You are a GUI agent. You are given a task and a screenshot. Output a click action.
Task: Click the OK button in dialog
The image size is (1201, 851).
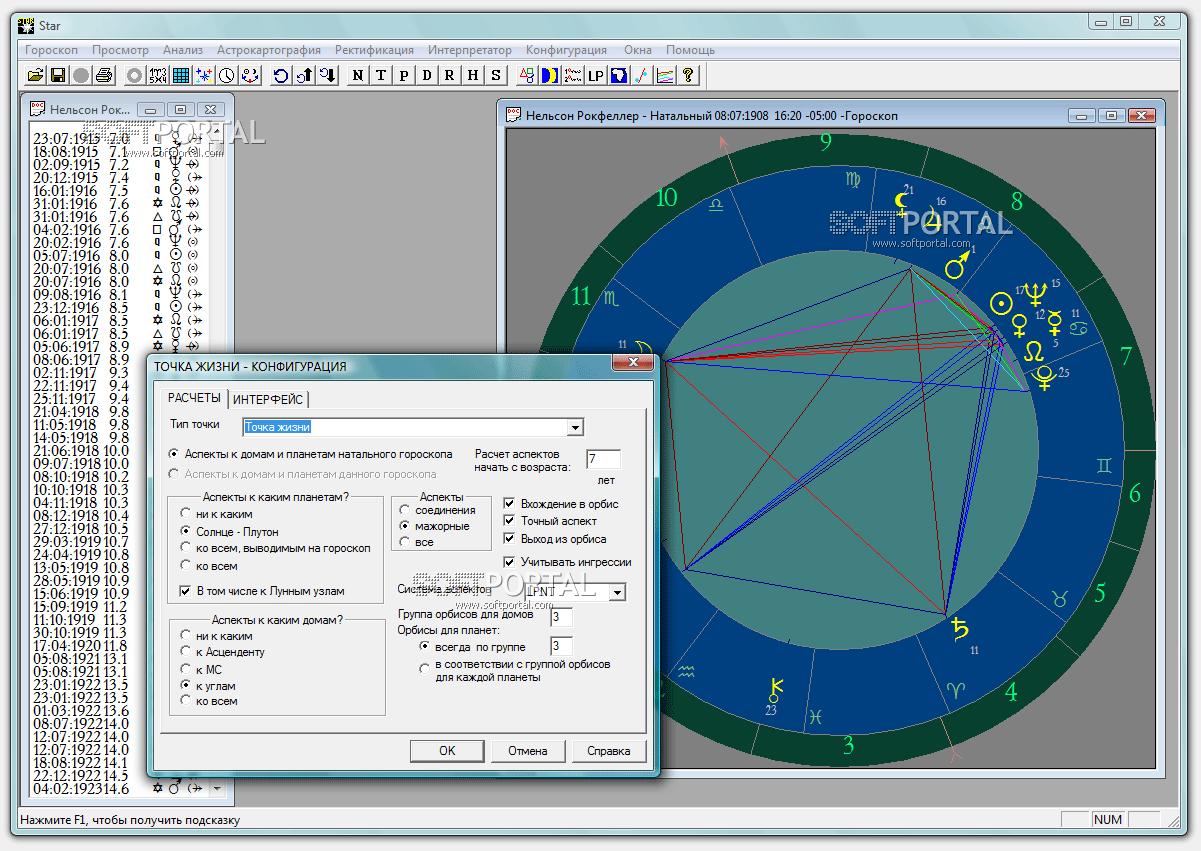[x=447, y=751]
